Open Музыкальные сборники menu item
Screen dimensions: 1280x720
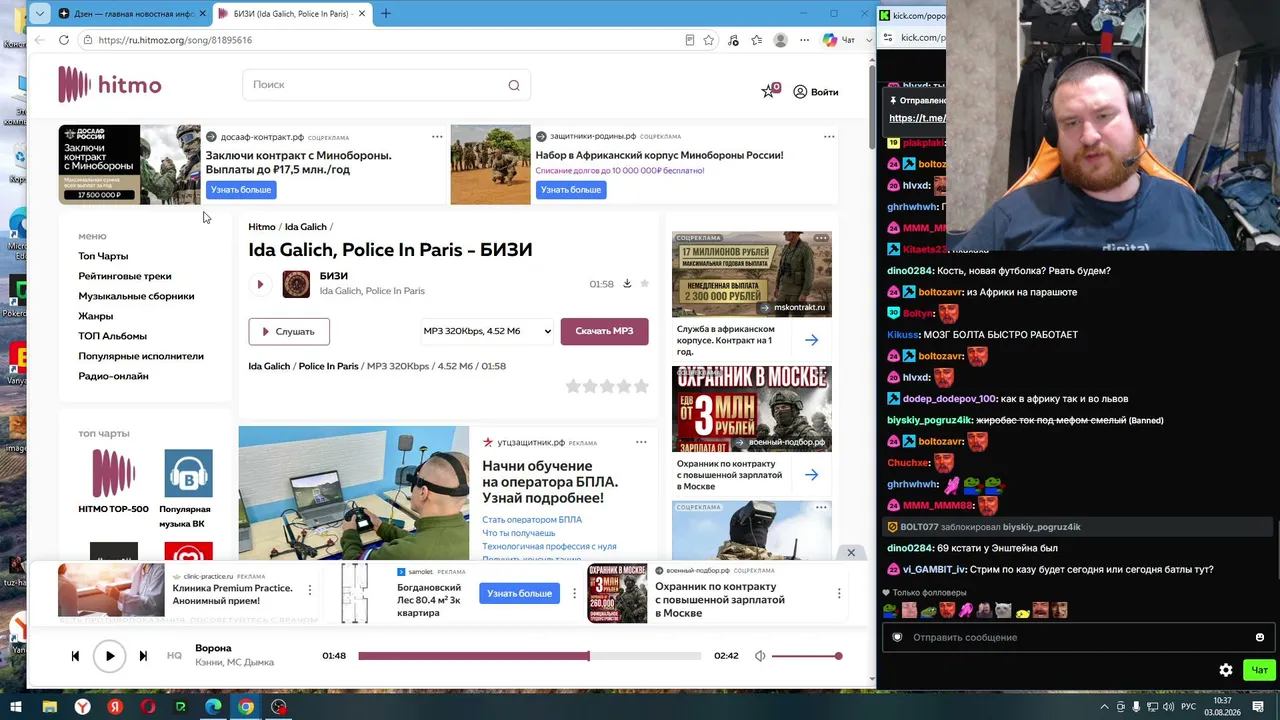[x=136, y=296]
